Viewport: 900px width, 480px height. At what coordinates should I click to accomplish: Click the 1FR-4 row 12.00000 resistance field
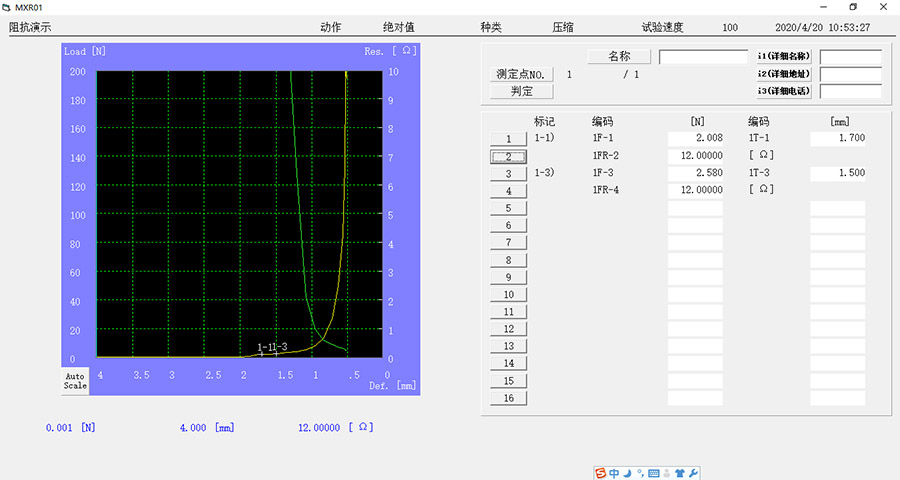click(695, 190)
